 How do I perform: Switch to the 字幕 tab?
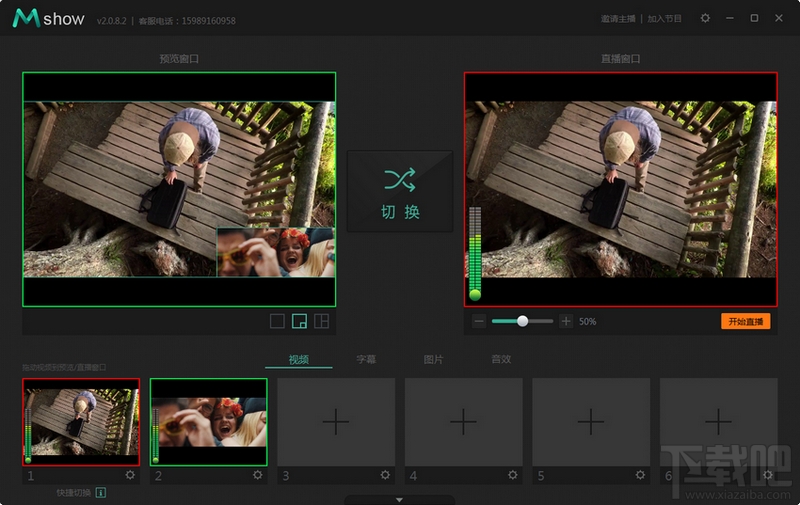point(366,359)
